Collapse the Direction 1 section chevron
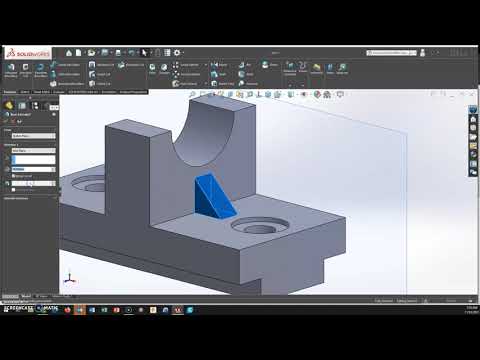480x360 pixels. (54, 145)
